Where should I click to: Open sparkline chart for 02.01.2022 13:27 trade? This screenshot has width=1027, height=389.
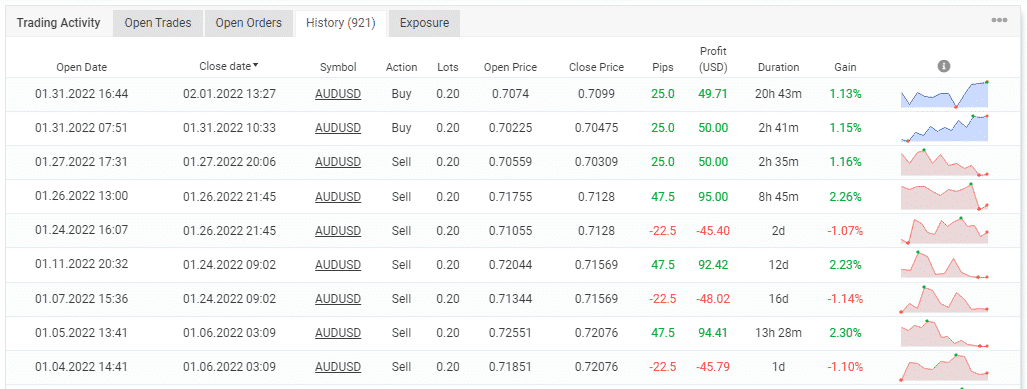point(944,94)
